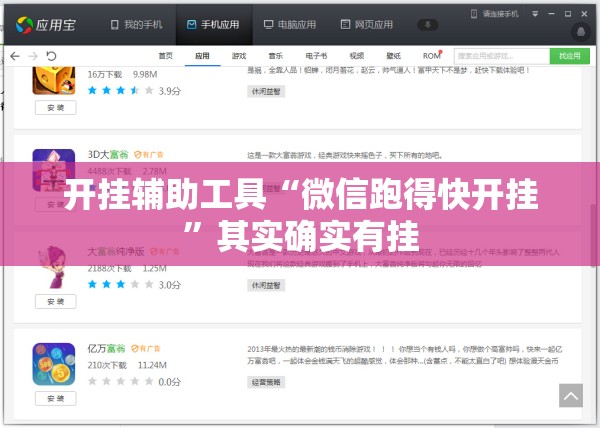Click 休闲益智 tag under 大富翁纯净版
The image size is (600, 428).
tap(266, 285)
